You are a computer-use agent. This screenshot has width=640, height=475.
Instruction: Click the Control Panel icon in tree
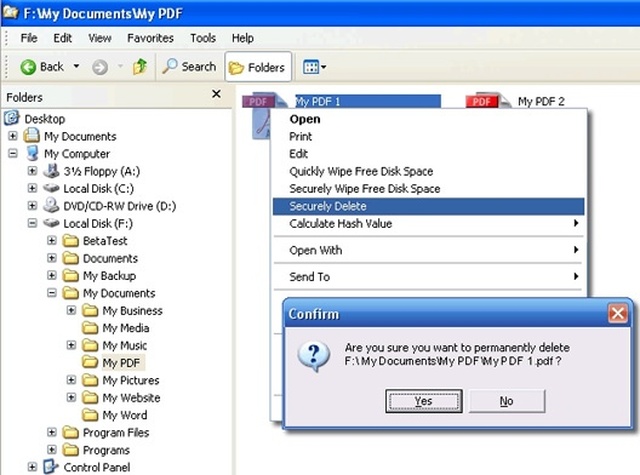[51, 467]
